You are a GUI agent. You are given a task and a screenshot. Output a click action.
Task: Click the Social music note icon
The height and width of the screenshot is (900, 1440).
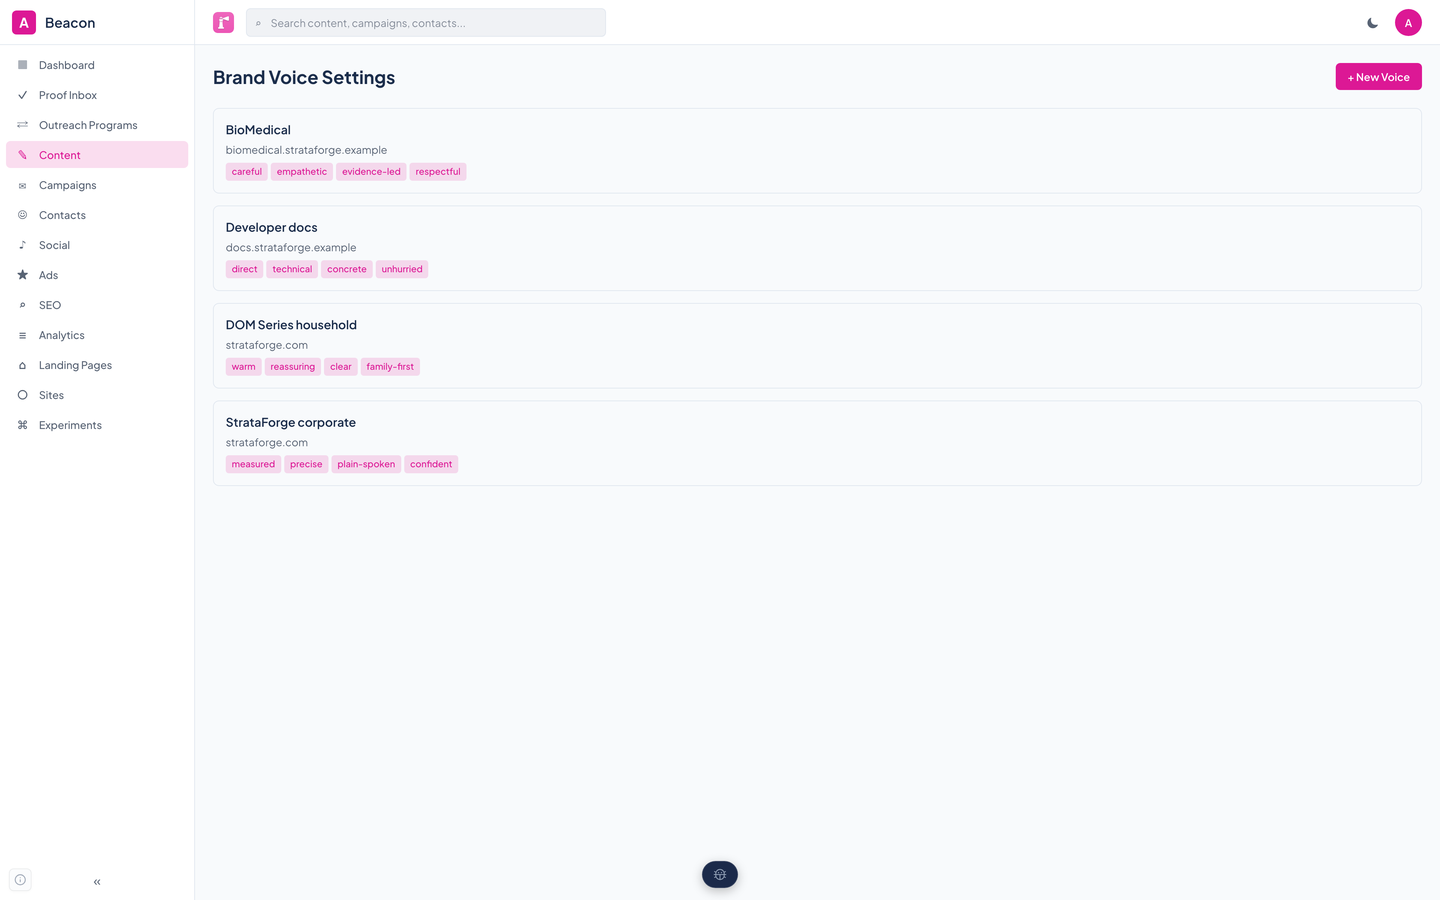point(22,245)
